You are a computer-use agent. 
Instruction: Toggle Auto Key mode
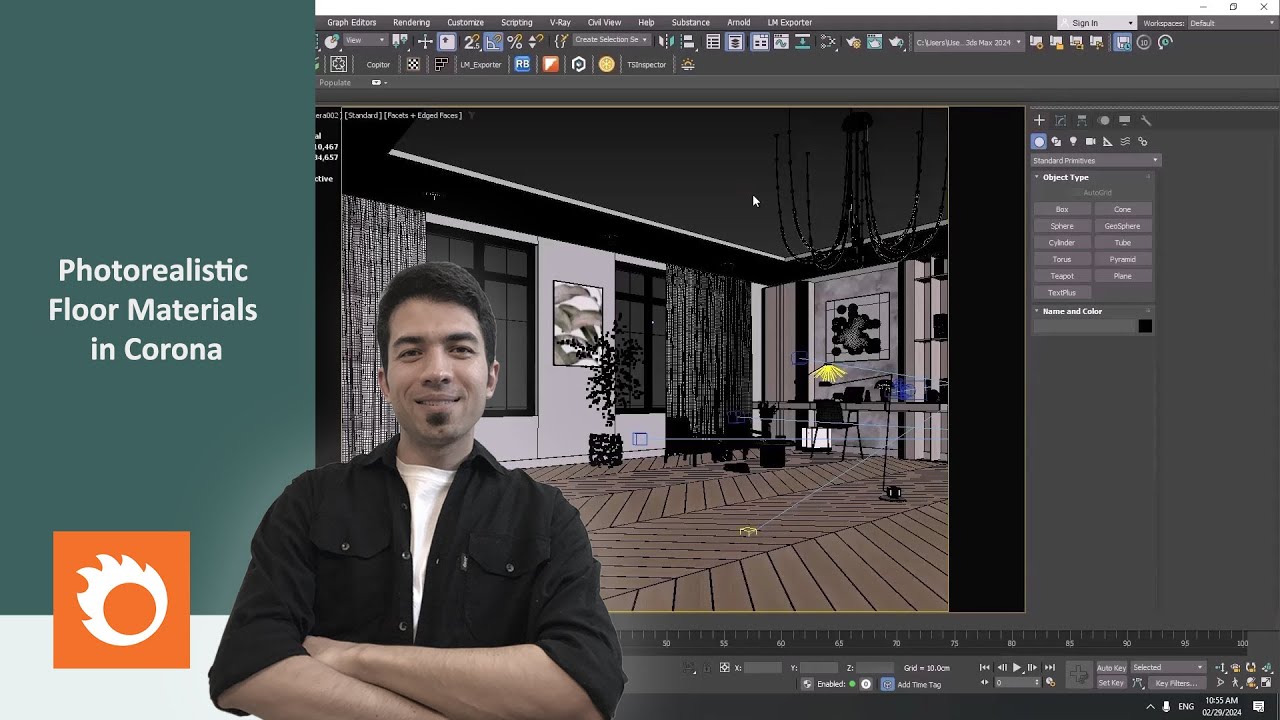[1111, 667]
